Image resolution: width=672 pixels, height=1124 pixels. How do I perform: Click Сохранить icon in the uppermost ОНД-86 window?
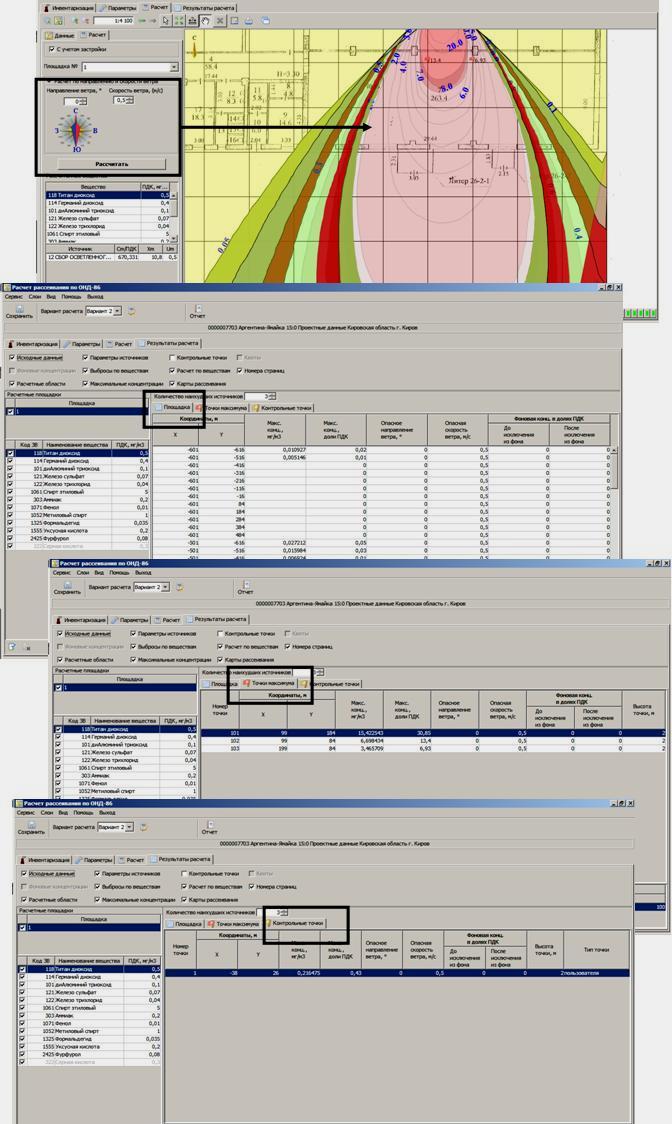pyautogui.click(x=19, y=311)
